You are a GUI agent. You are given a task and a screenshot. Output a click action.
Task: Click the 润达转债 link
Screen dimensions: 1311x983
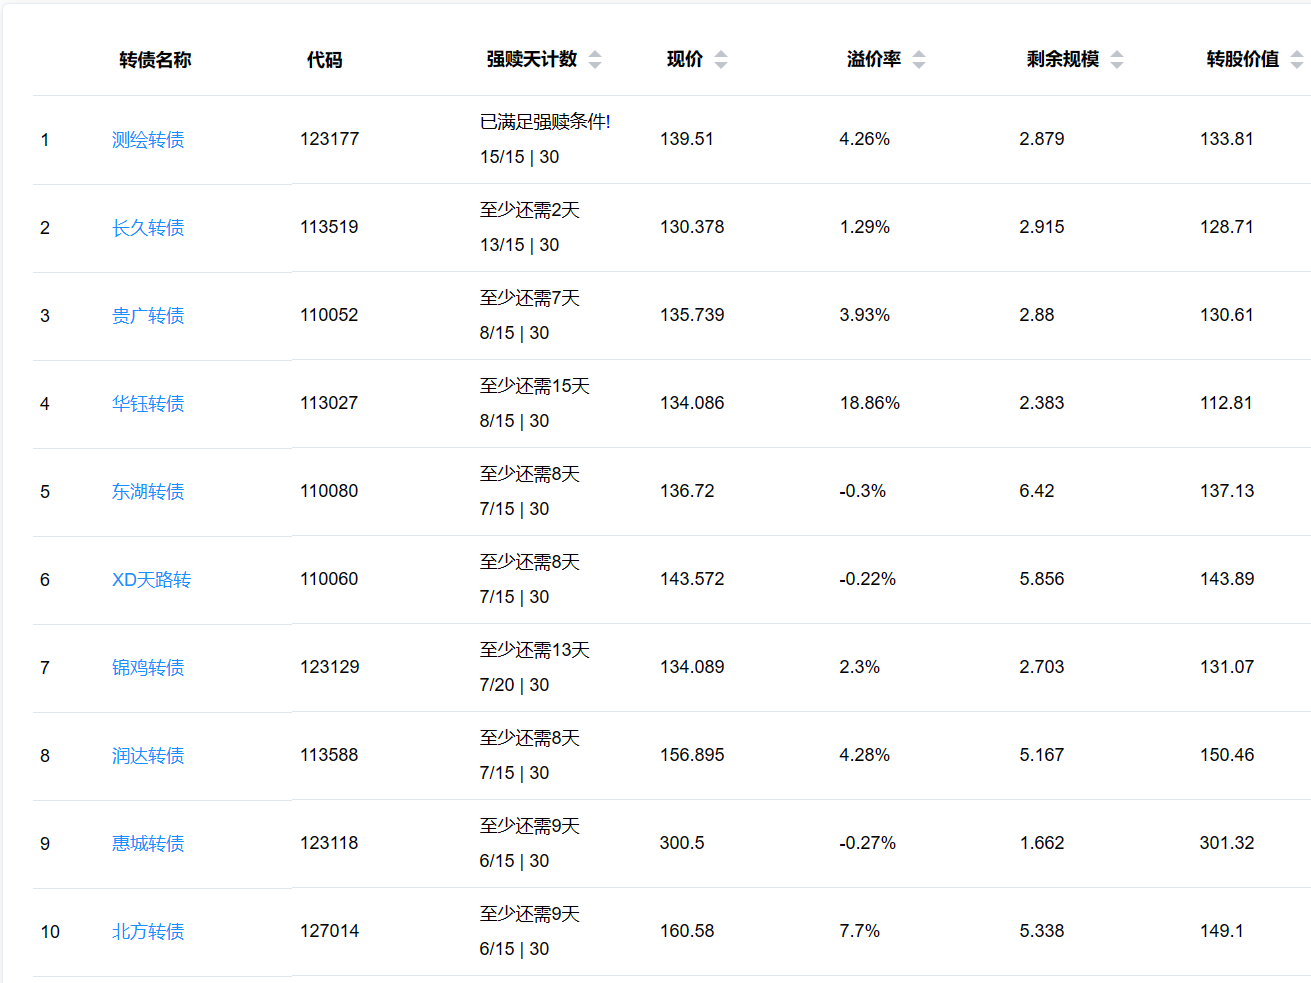coord(148,756)
